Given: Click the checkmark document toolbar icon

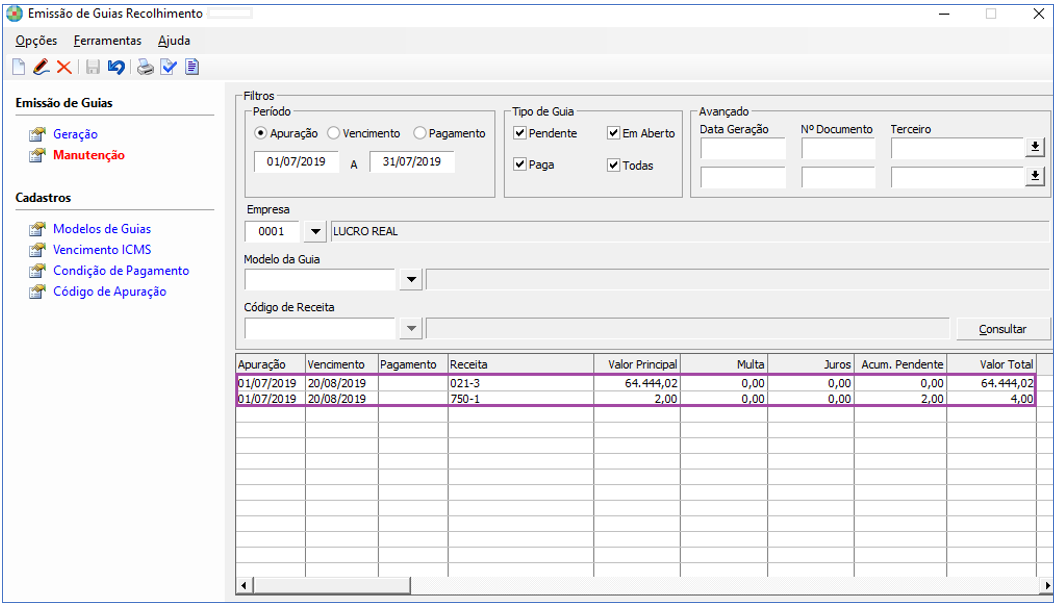Looking at the screenshot, I should (x=169, y=67).
